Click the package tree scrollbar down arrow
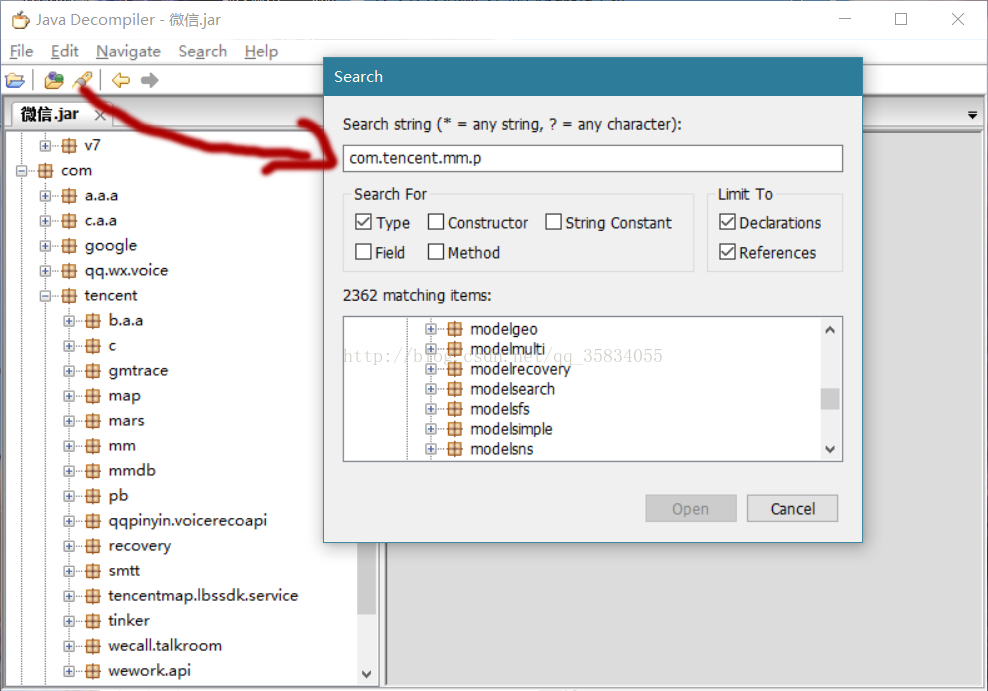The image size is (988, 691). click(x=367, y=674)
